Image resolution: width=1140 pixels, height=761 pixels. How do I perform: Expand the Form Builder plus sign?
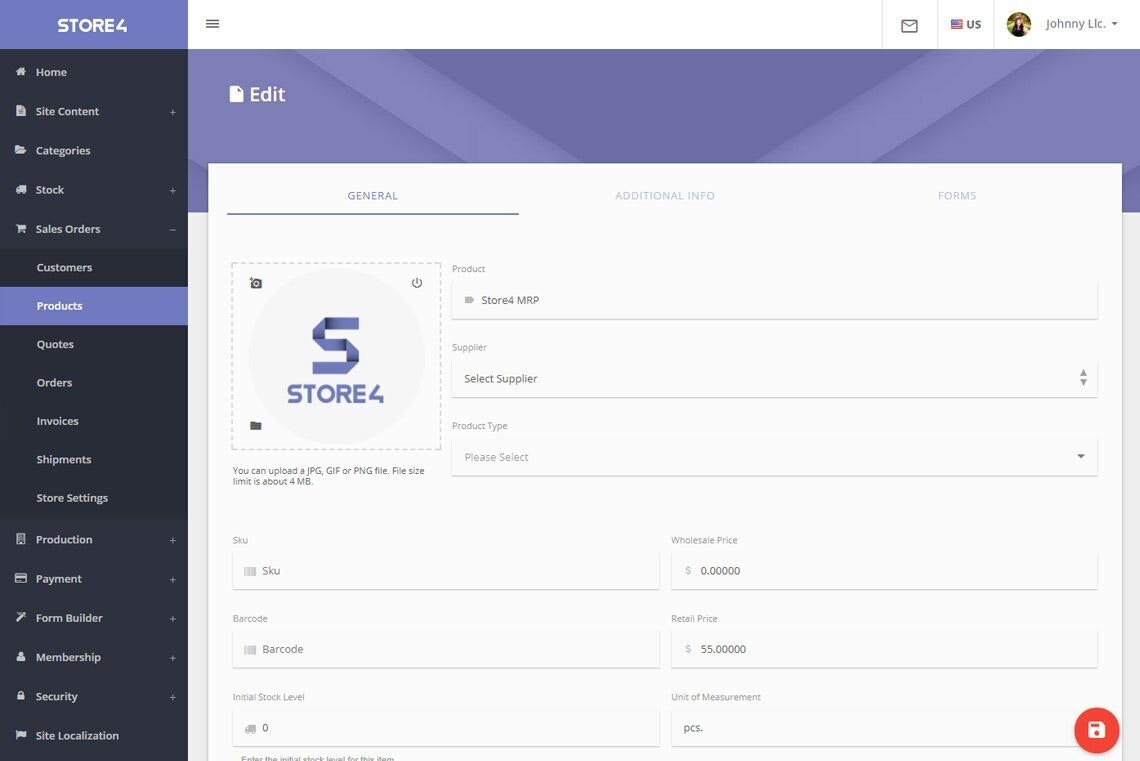(x=172, y=619)
